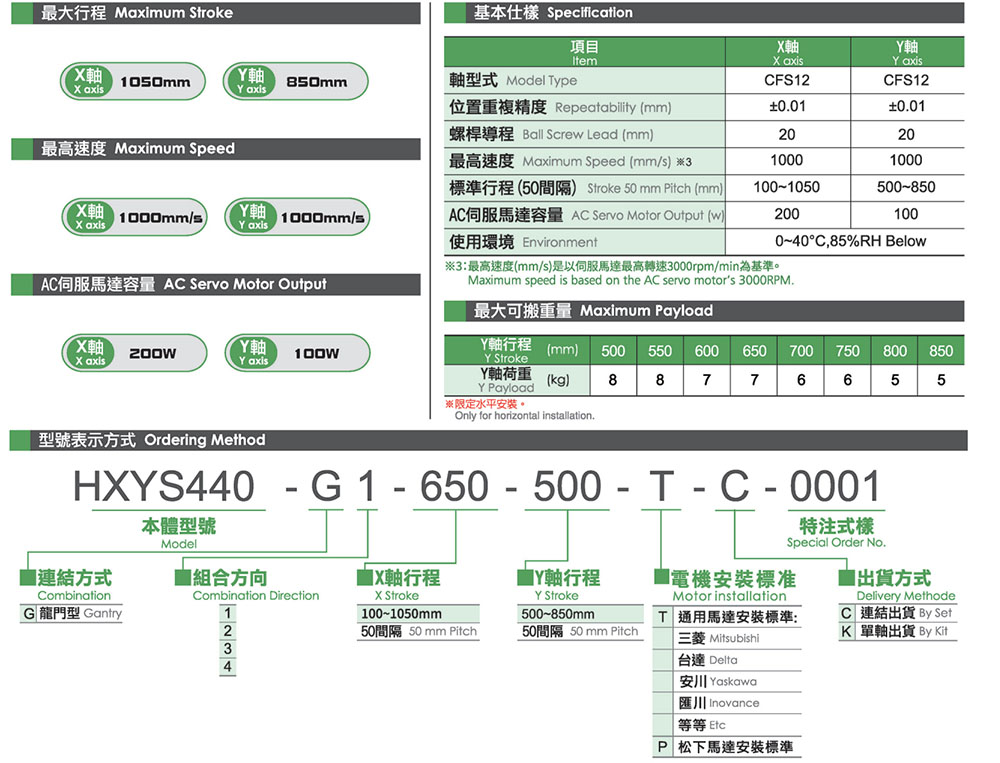Viewport: 1000px width, 763px height.
Task: Click the Repeatability (mm) row label
Action: coord(584,107)
